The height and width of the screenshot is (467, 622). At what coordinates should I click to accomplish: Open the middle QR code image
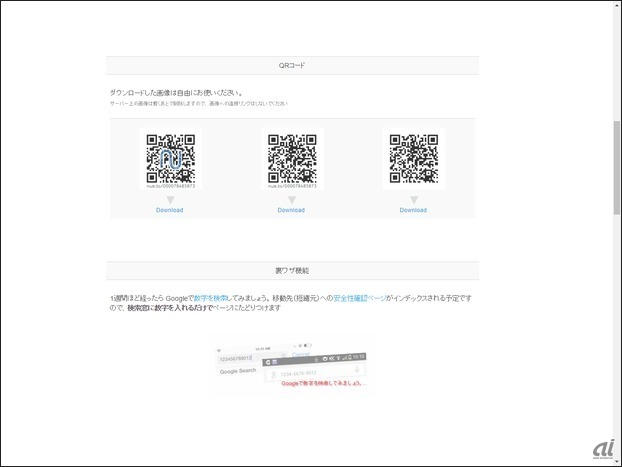292,159
